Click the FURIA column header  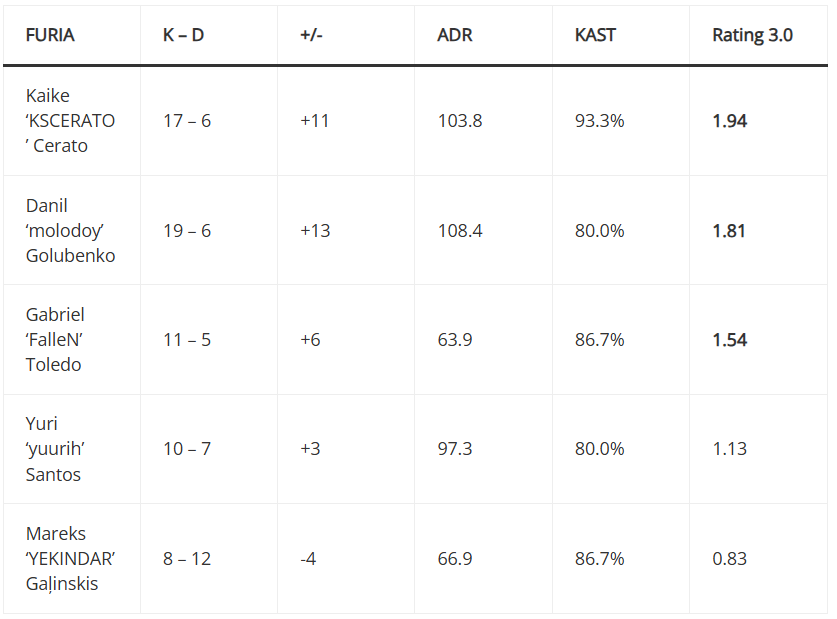tap(50, 35)
